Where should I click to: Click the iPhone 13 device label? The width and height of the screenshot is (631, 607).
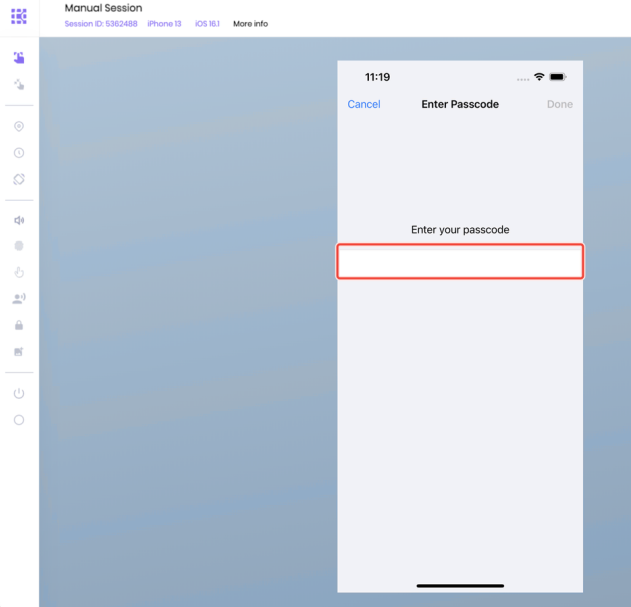click(x=164, y=24)
